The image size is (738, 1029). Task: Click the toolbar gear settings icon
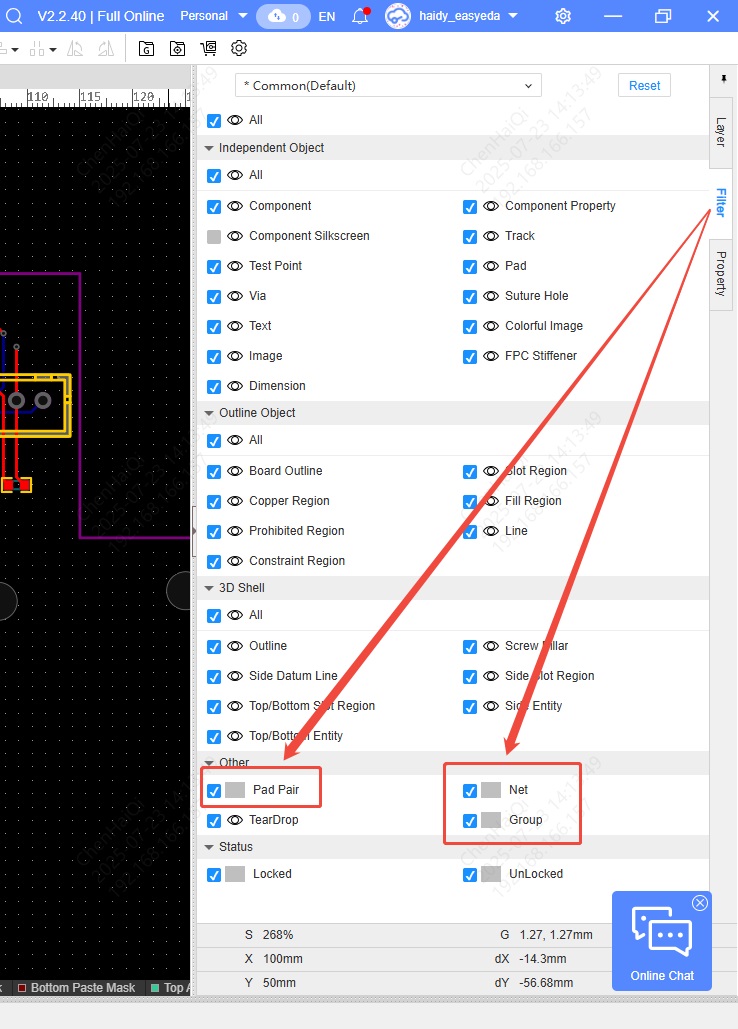239,48
